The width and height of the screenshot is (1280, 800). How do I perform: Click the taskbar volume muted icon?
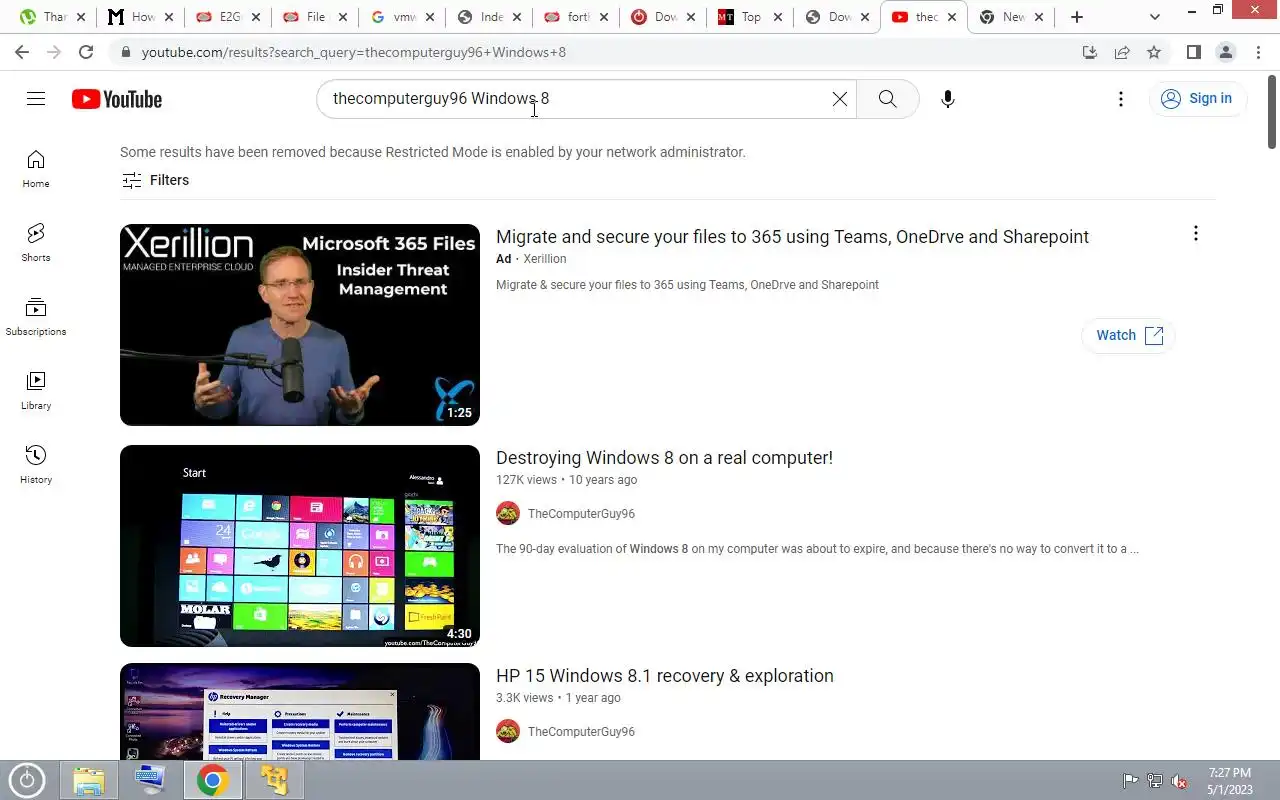[1179, 781]
